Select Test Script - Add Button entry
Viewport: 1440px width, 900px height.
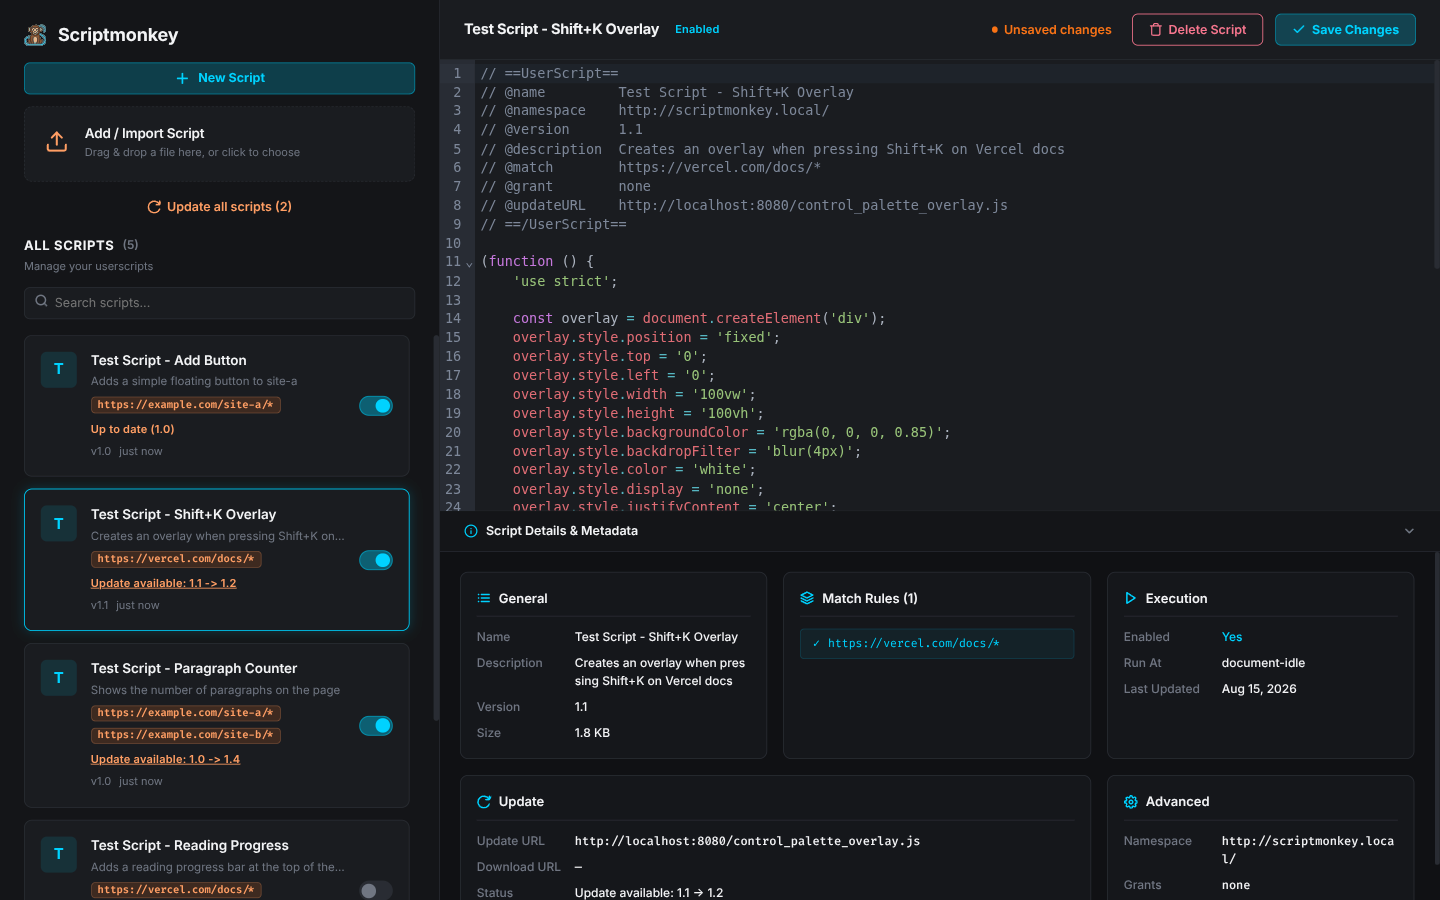pos(217,406)
